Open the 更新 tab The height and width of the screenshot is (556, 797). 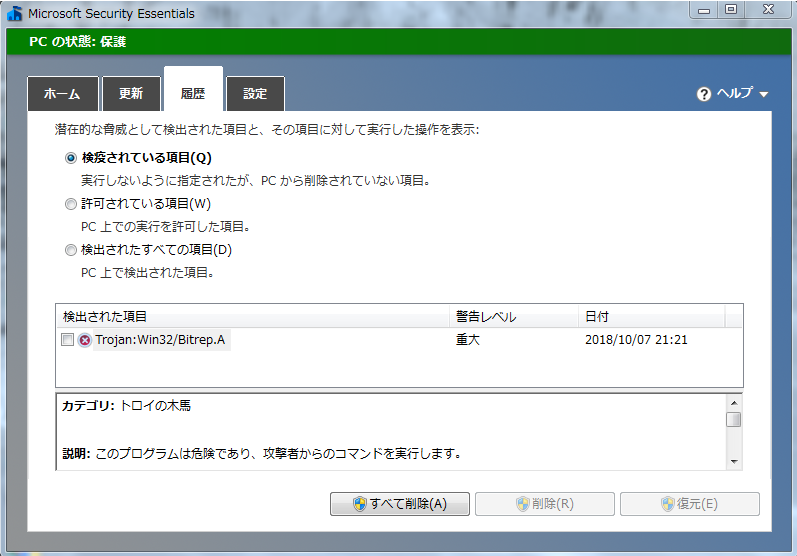coord(131,94)
